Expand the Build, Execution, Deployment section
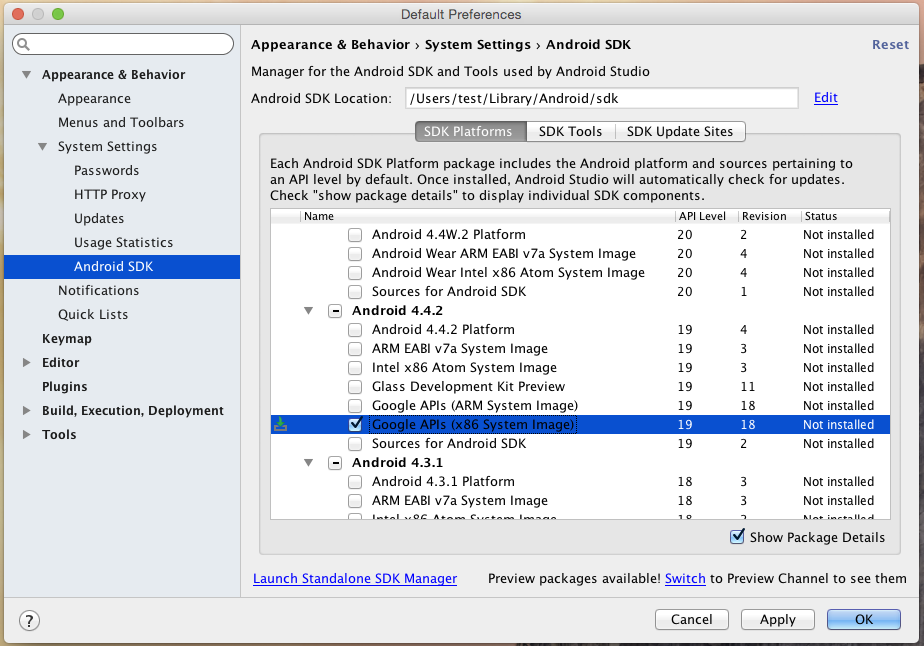 click(x=27, y=410)
